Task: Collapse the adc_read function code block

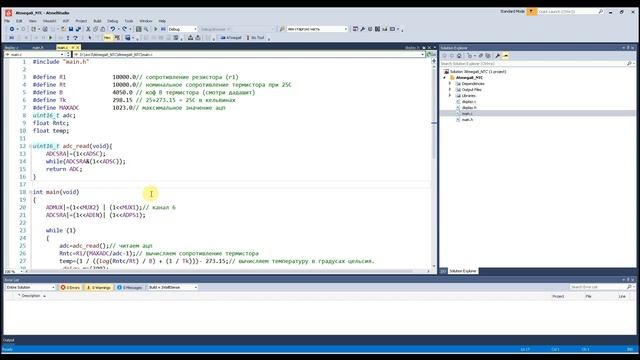Action: tap(30, 146)
